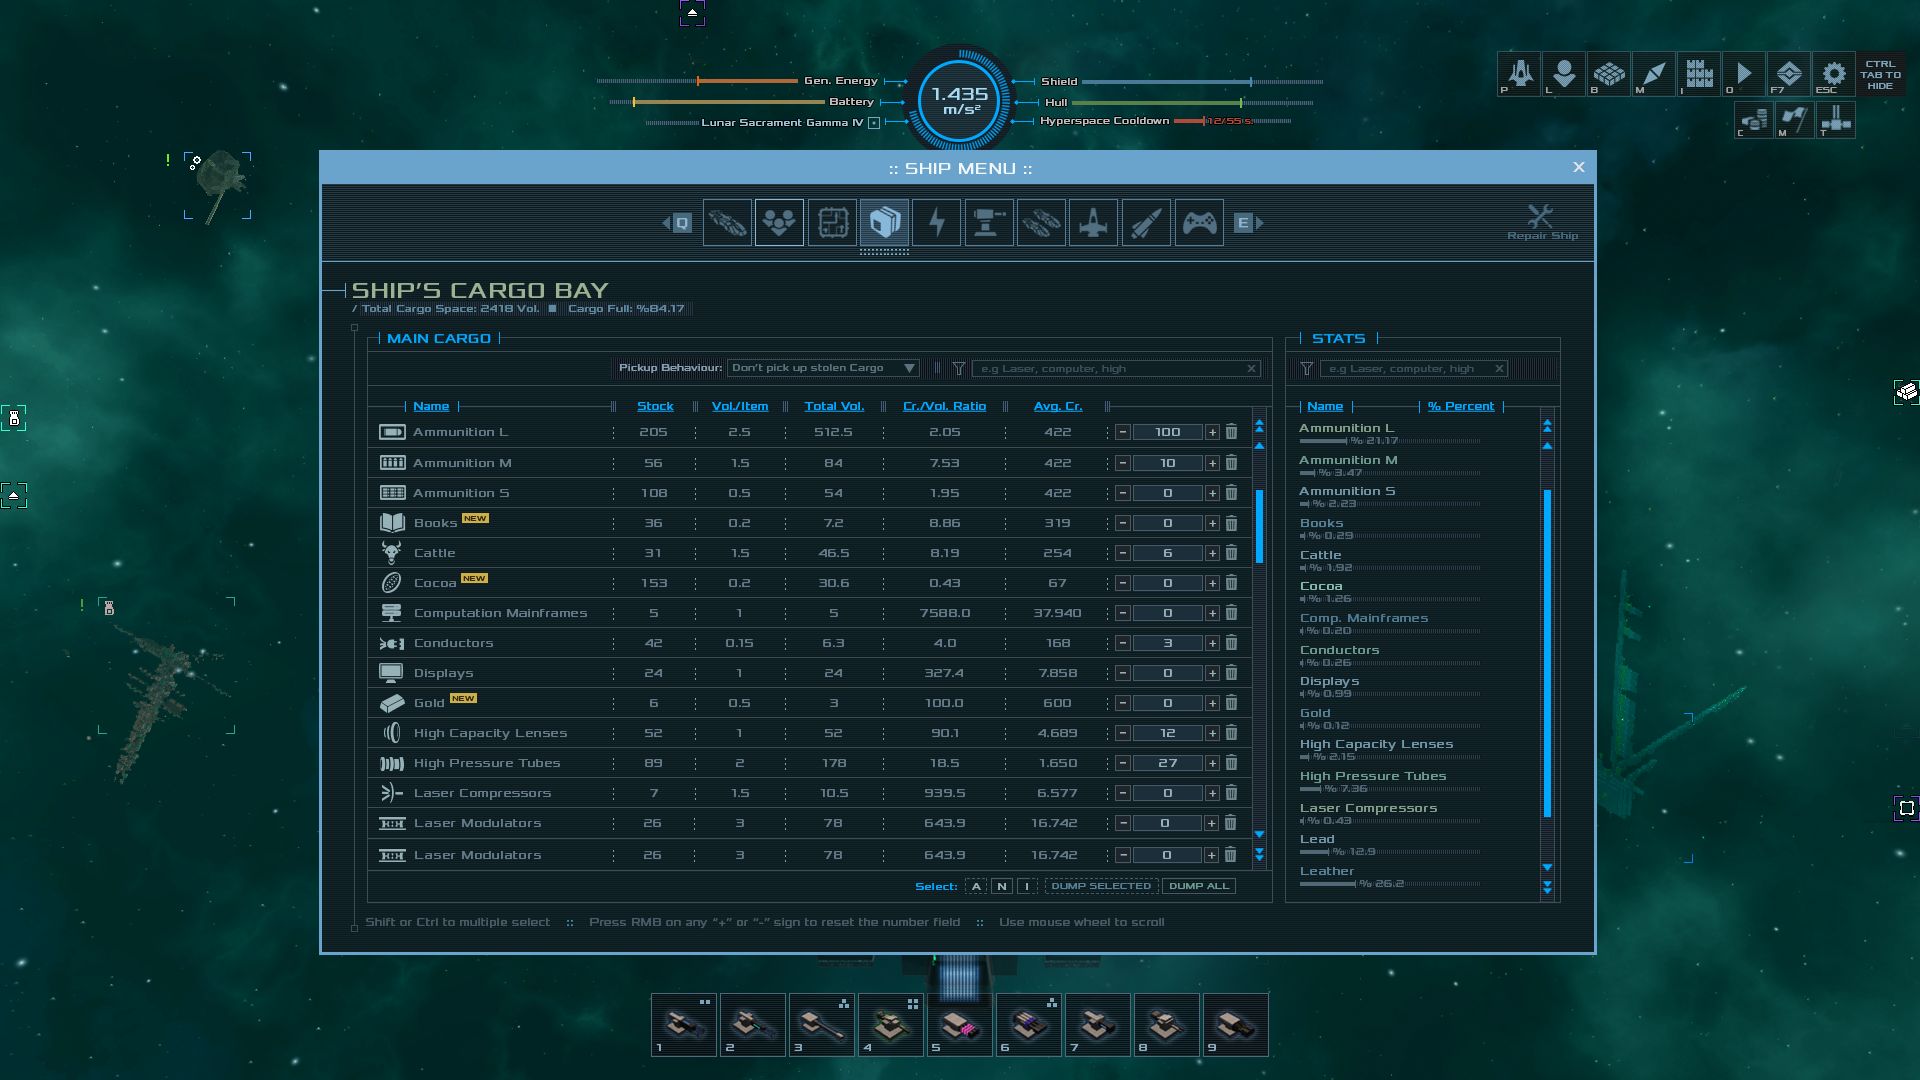Open settings gear in top toolbar

(1833, 73)
